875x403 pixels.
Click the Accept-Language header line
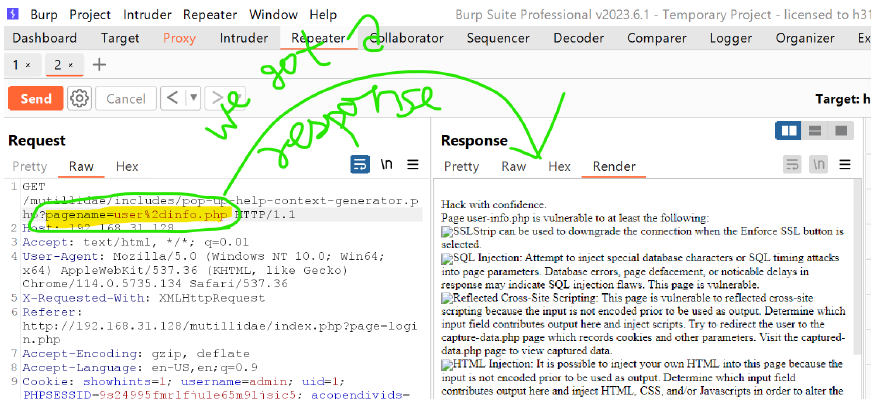(x=140, y=368)
